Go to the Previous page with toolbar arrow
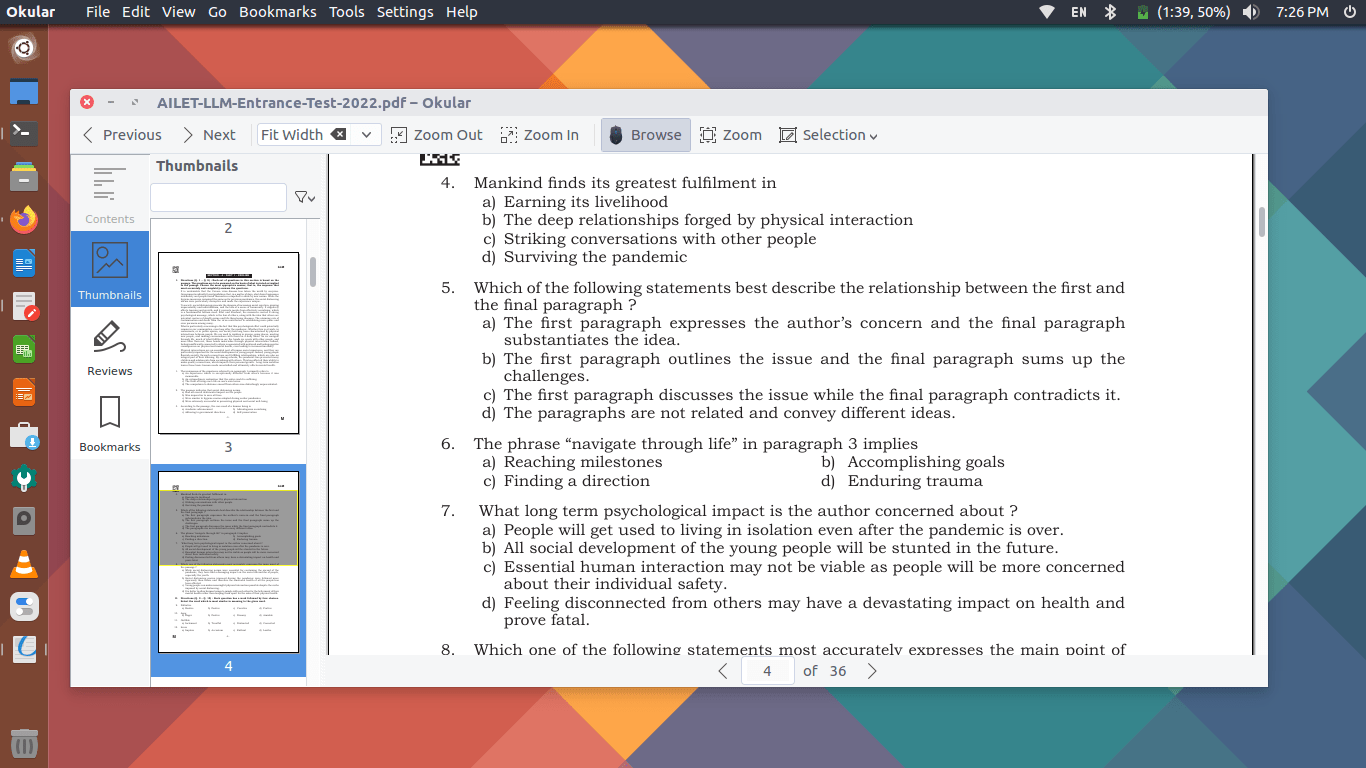 pos(120,135)
